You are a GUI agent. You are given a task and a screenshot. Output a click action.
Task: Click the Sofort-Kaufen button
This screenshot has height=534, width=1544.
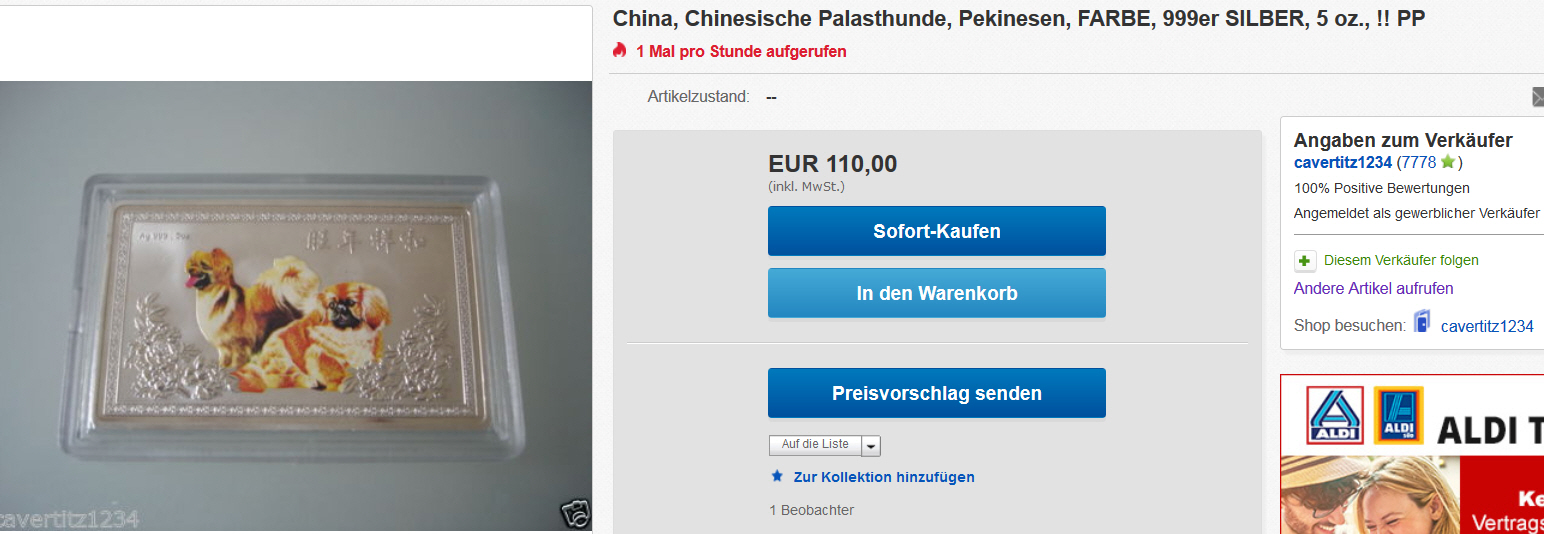[937, 231]
